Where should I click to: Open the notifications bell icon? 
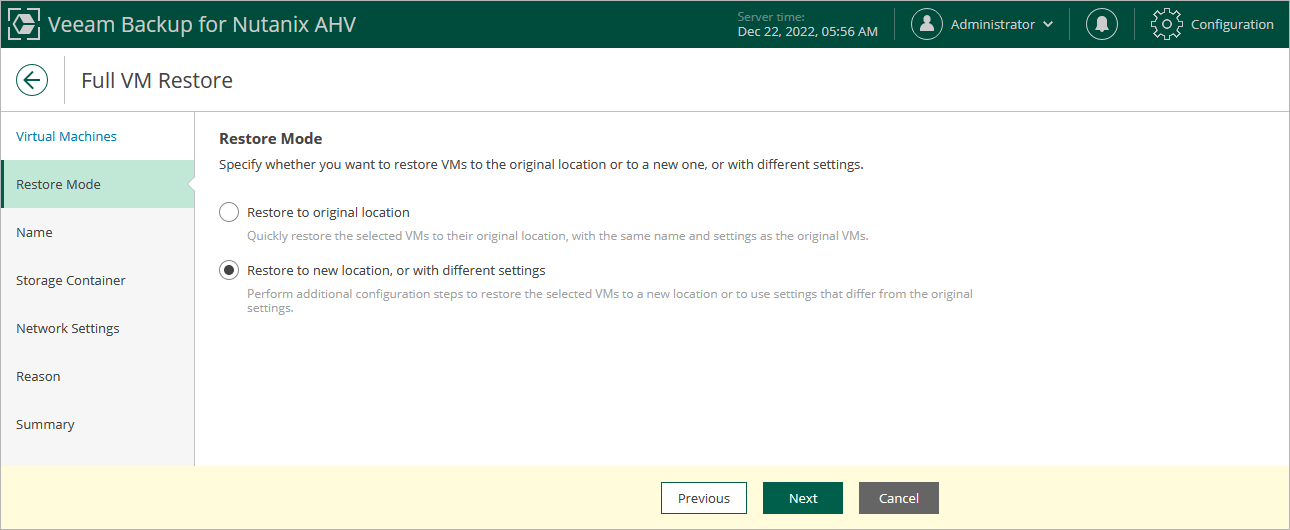pos(1102,24)
